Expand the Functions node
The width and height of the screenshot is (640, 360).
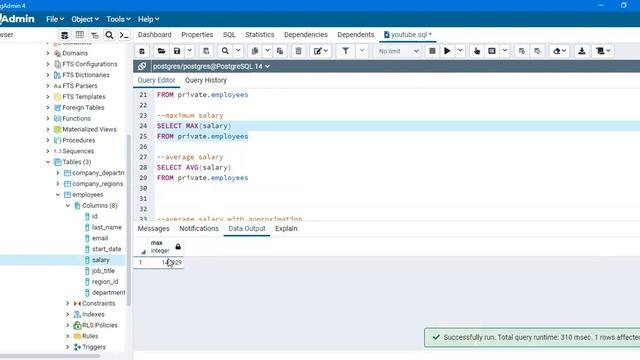[x=48, y=118]
